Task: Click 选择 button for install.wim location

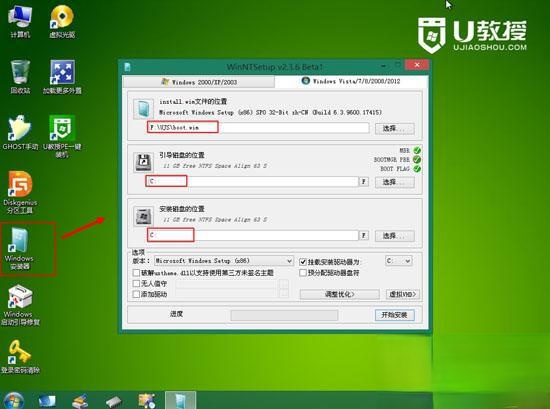Action: coord(394,128)
